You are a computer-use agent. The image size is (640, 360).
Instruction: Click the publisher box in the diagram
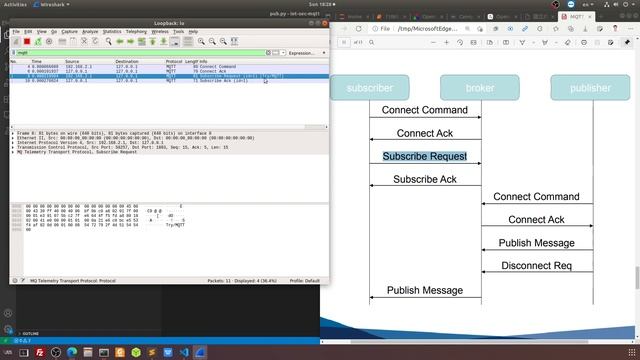(x=590, y=87)
